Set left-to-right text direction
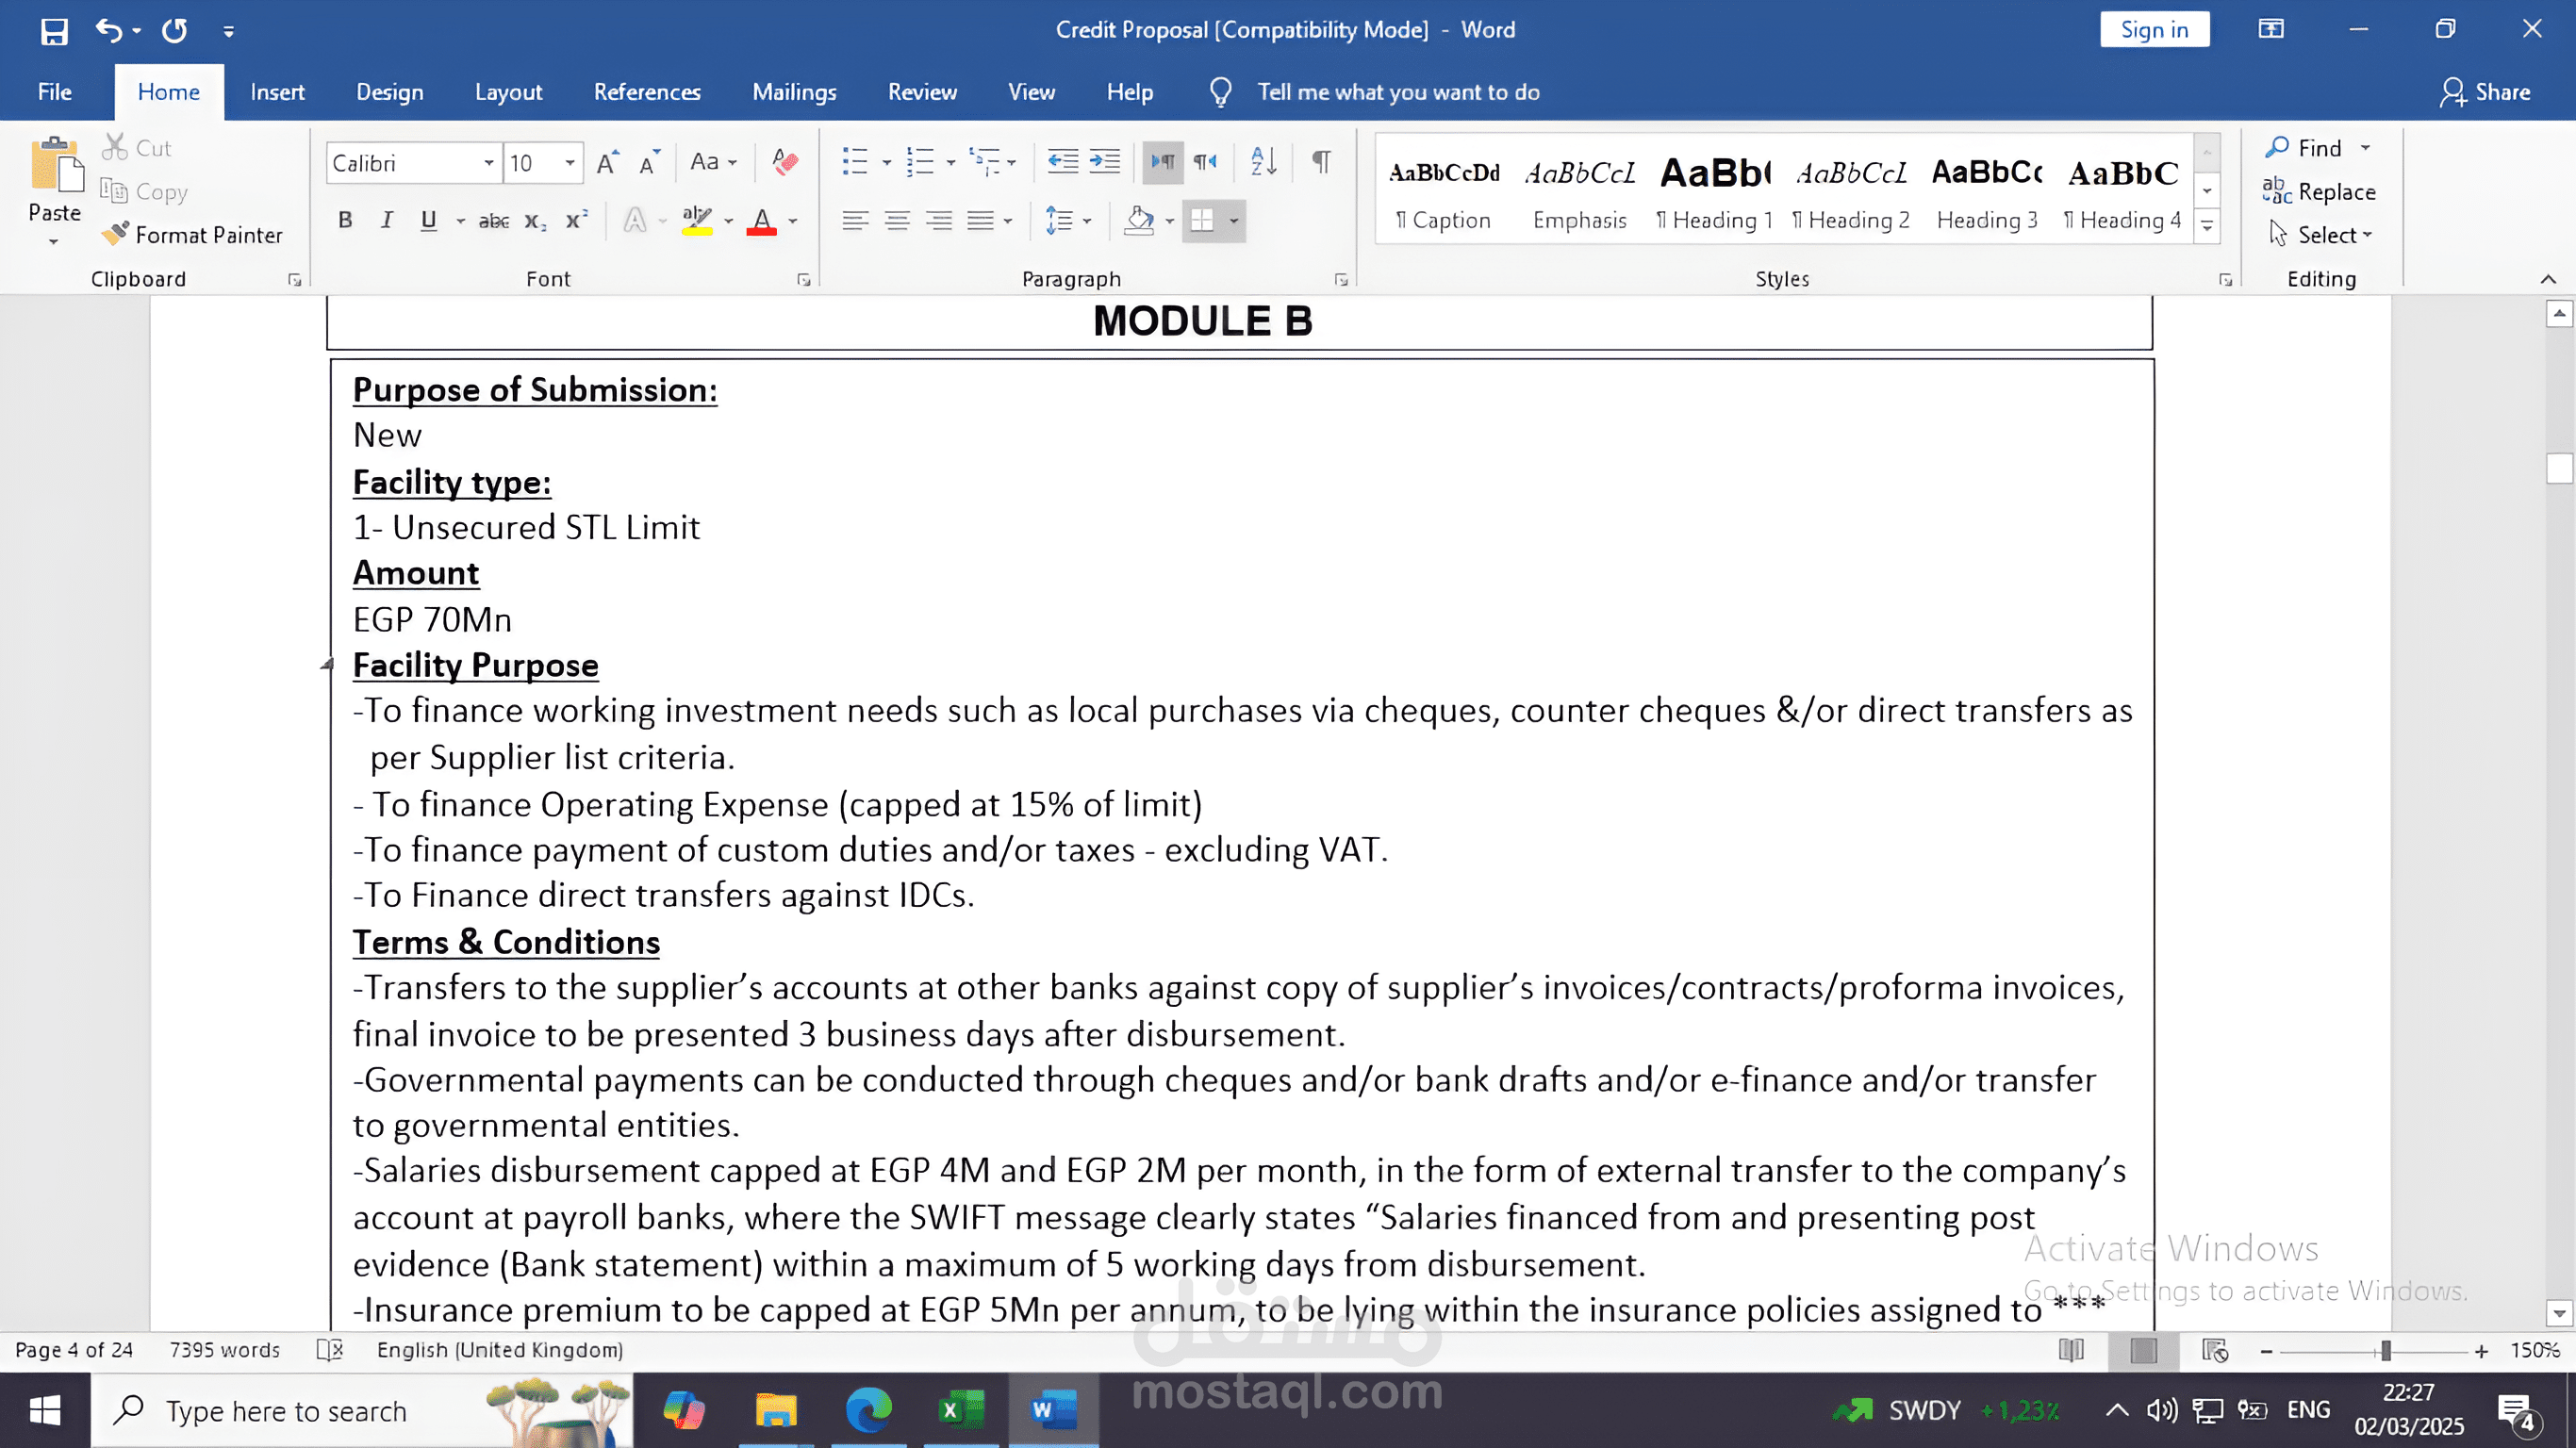 click(x=1163, y=162)
